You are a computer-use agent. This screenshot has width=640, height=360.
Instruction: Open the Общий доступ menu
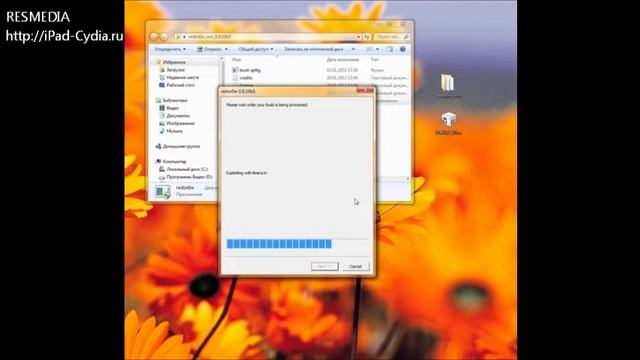click(256, 49)
